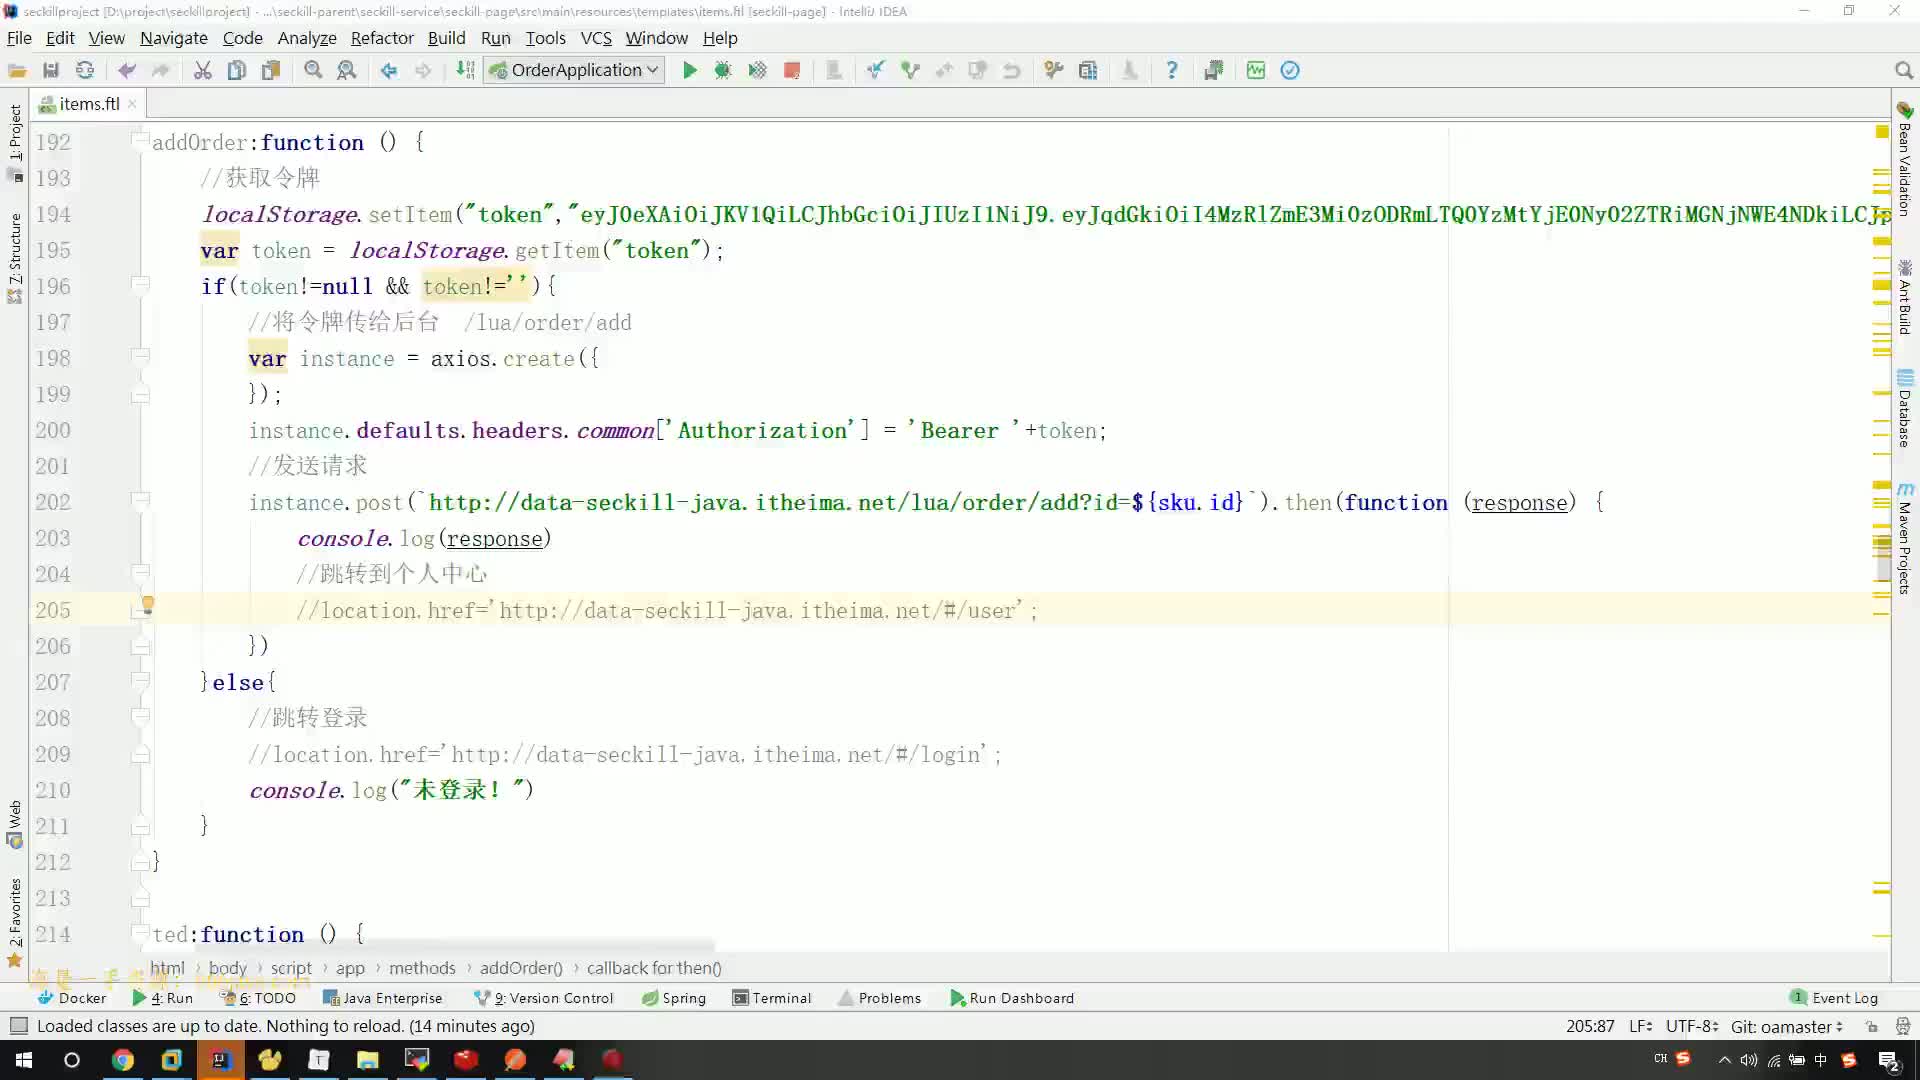
Task: Collapse the else block fold at line 207
Action: pos(140,681)
